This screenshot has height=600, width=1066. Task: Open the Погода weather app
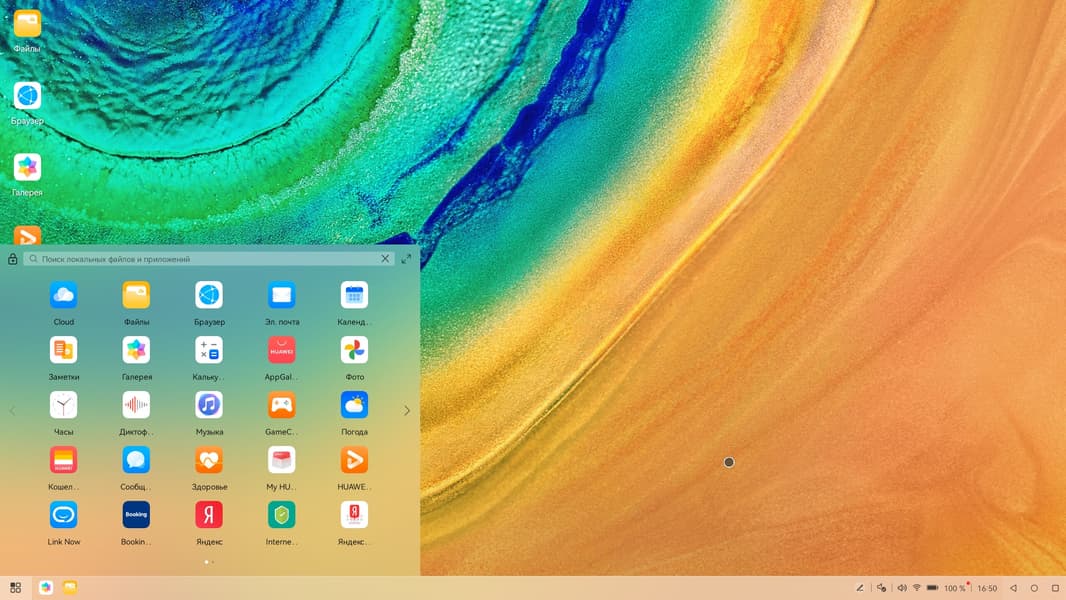tap(354, 406)
